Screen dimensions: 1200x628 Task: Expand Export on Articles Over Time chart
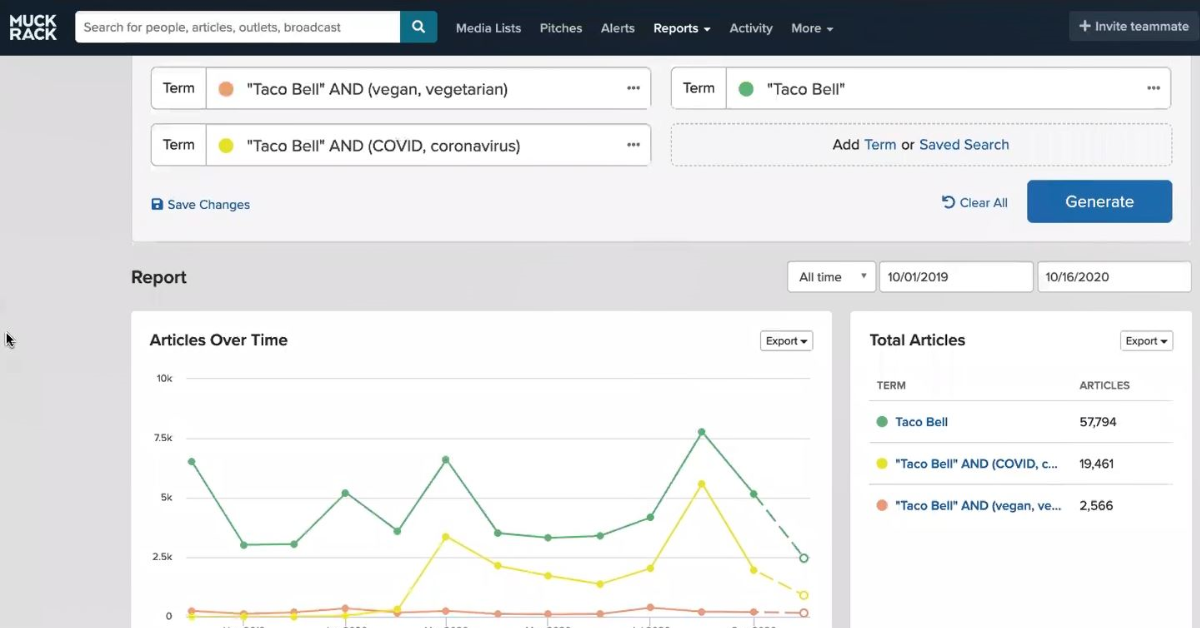click(786, 341)
